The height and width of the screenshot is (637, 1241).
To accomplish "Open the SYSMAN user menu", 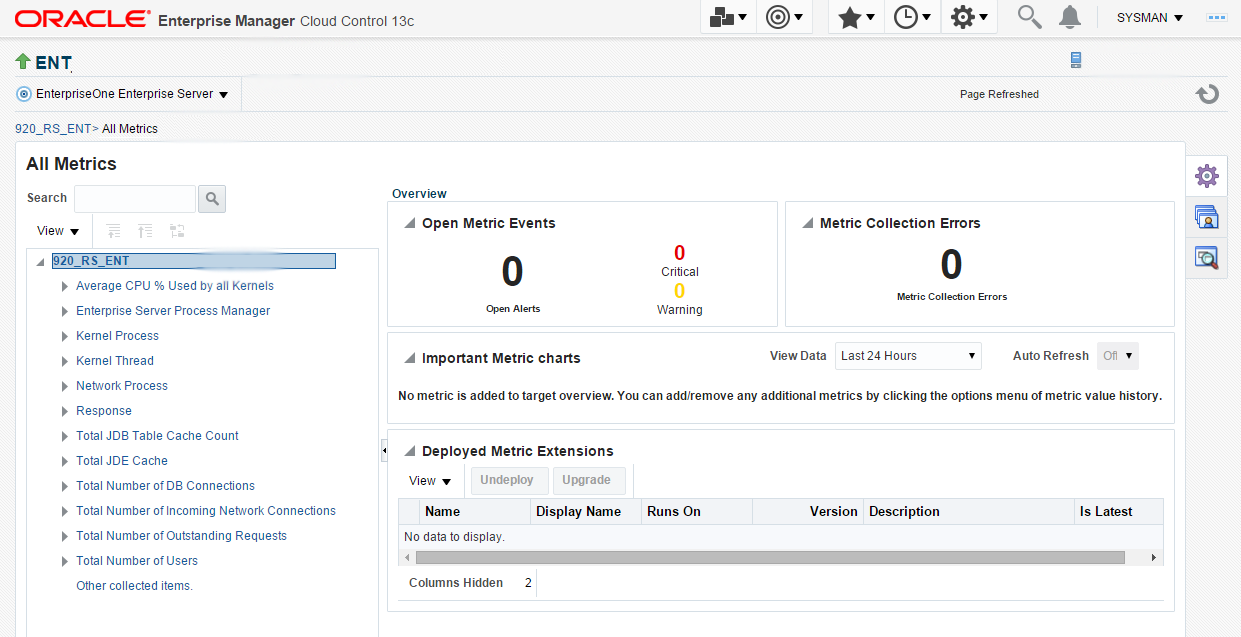I will pos(1149,18).
